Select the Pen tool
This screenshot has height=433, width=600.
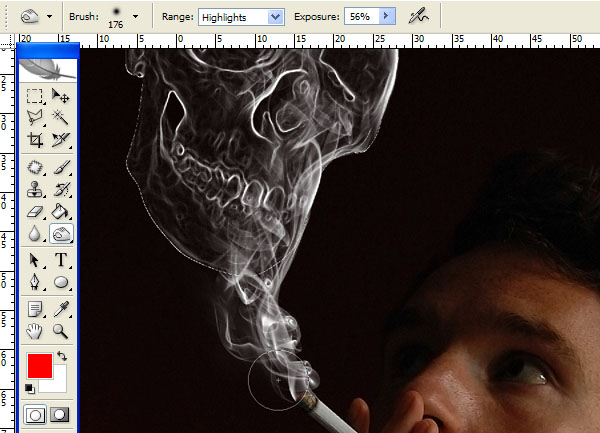pyautogui.click(x=35, y=282)
